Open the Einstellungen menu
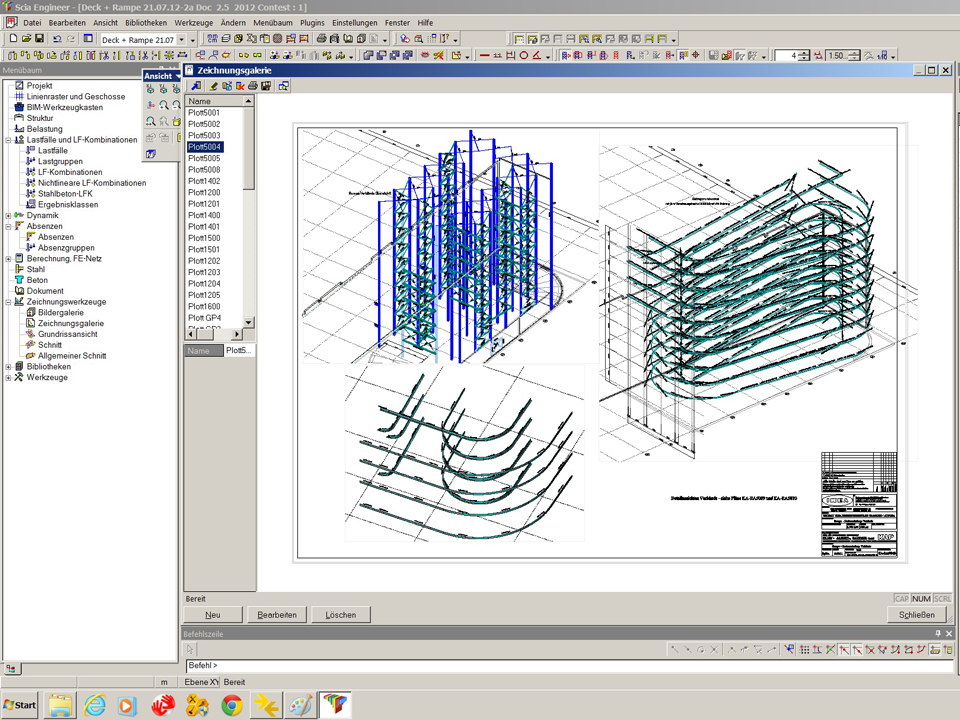 tap(355, 22)
